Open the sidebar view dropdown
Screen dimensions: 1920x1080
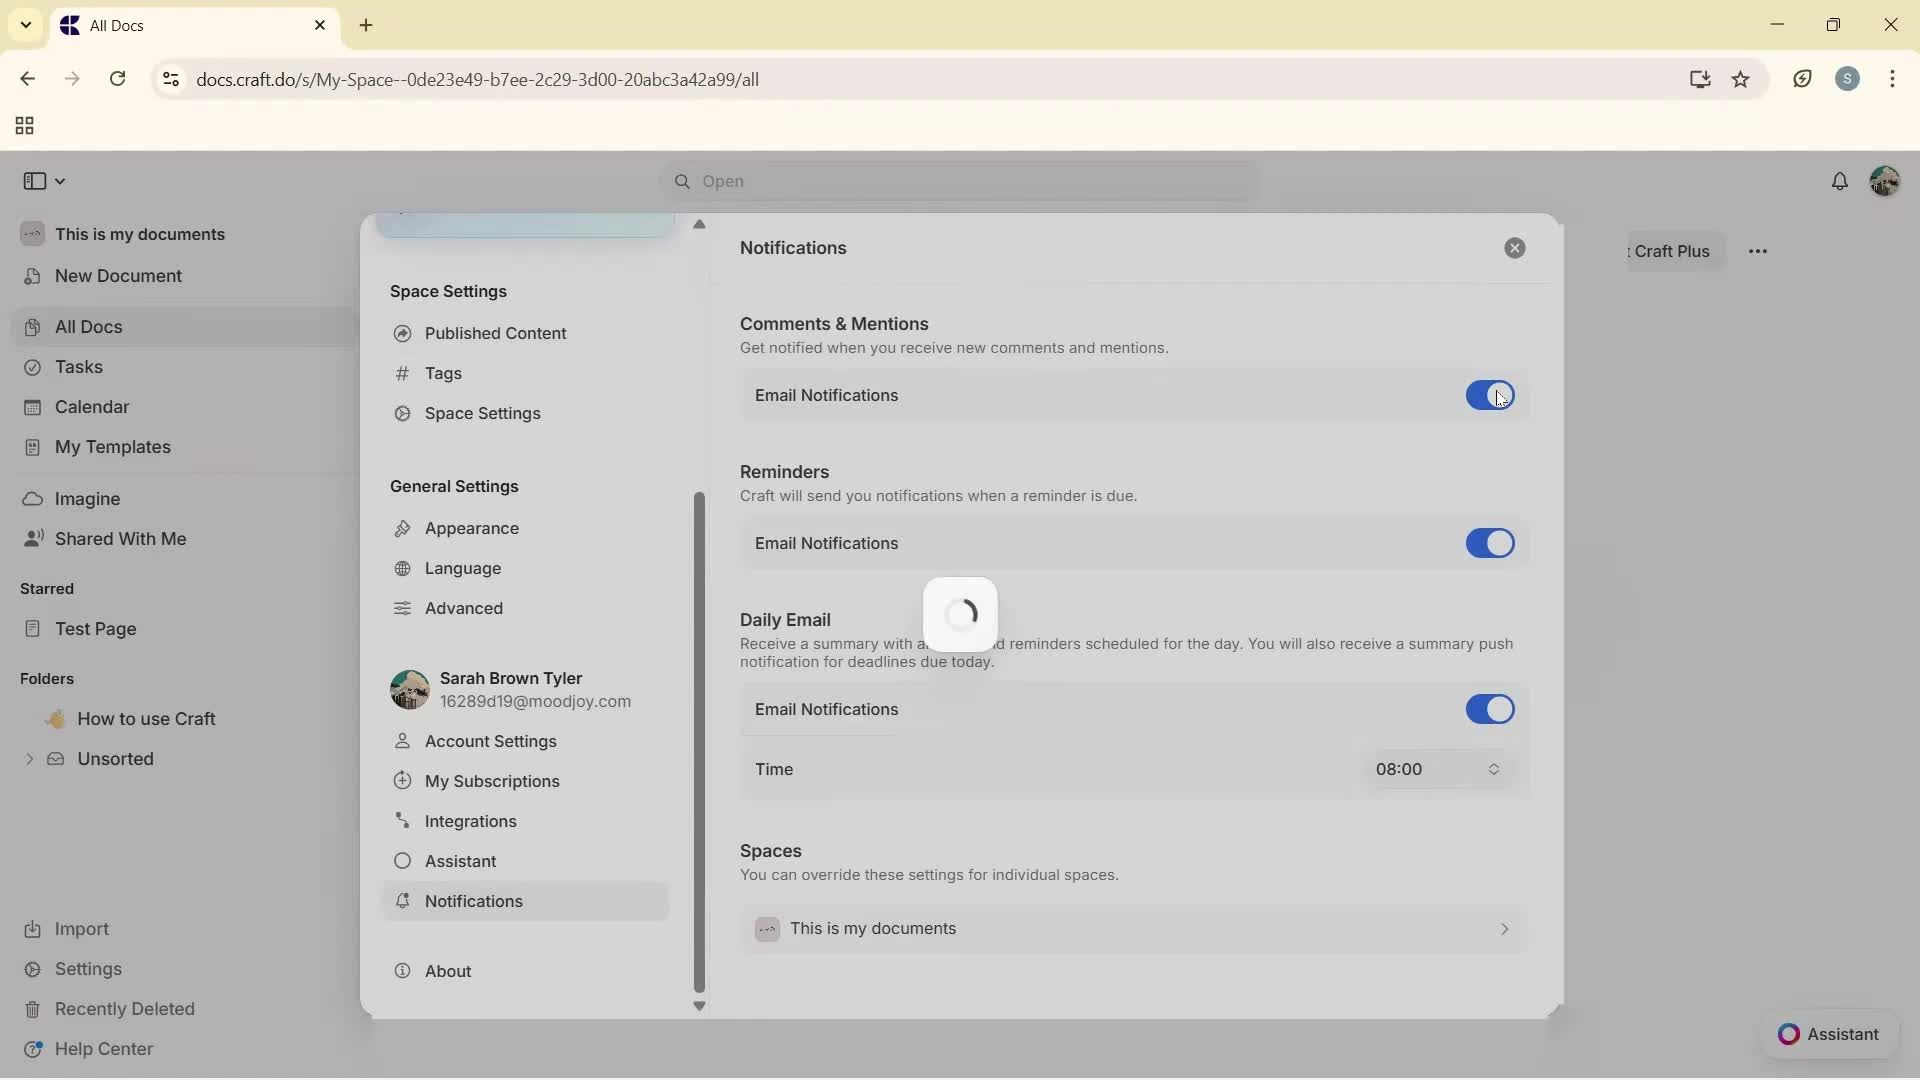tap(43, 181)
